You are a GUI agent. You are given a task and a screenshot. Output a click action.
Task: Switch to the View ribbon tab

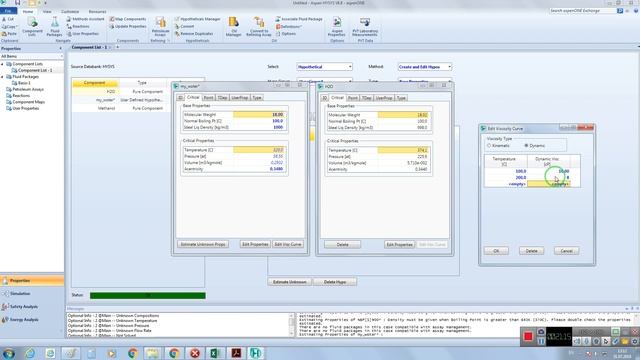pos(47,11)
